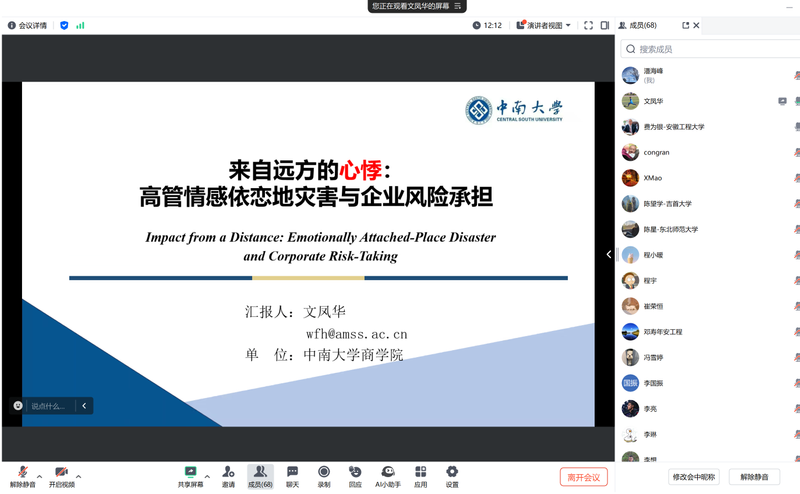
Task: Open the speaker view (演讲者视图) dropdown
Action: (545, 25)
